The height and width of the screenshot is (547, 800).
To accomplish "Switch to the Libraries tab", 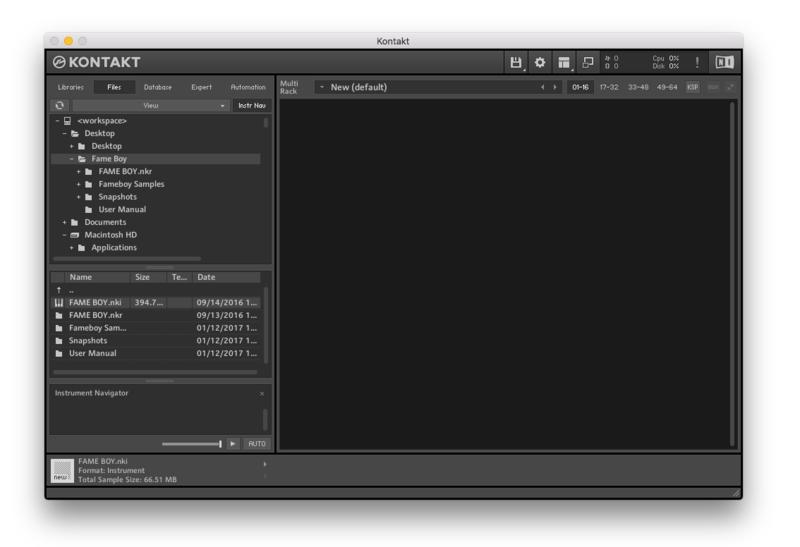I will (70, 87).
